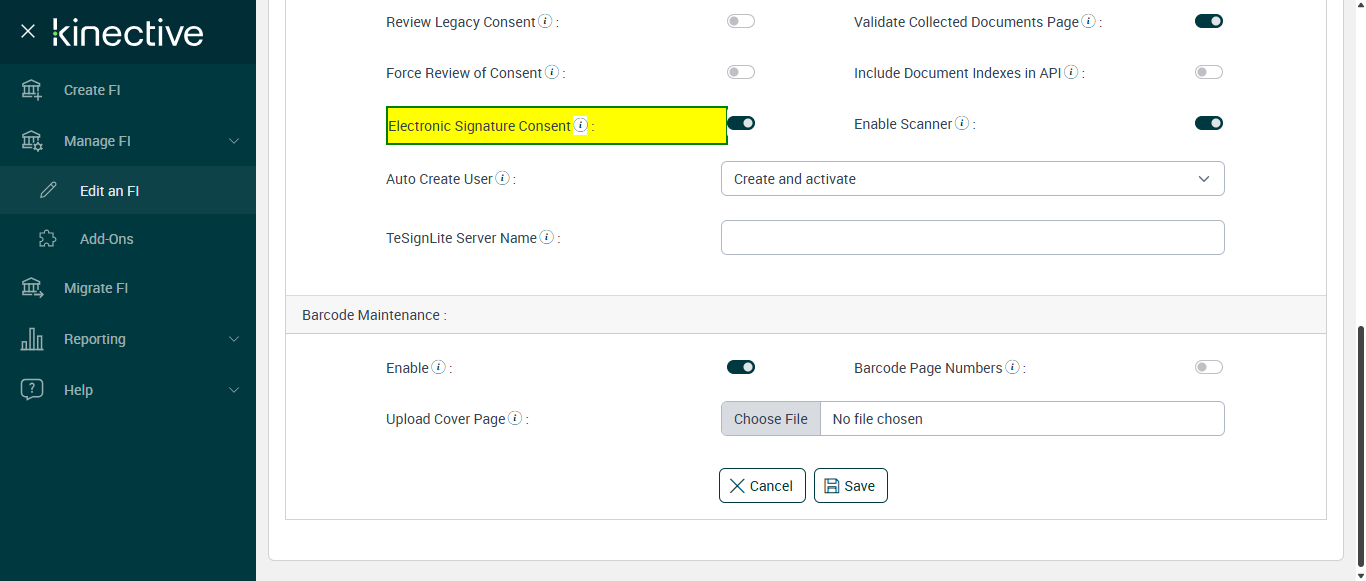Click the info icon beside Enable Scanner

point(962,124)
